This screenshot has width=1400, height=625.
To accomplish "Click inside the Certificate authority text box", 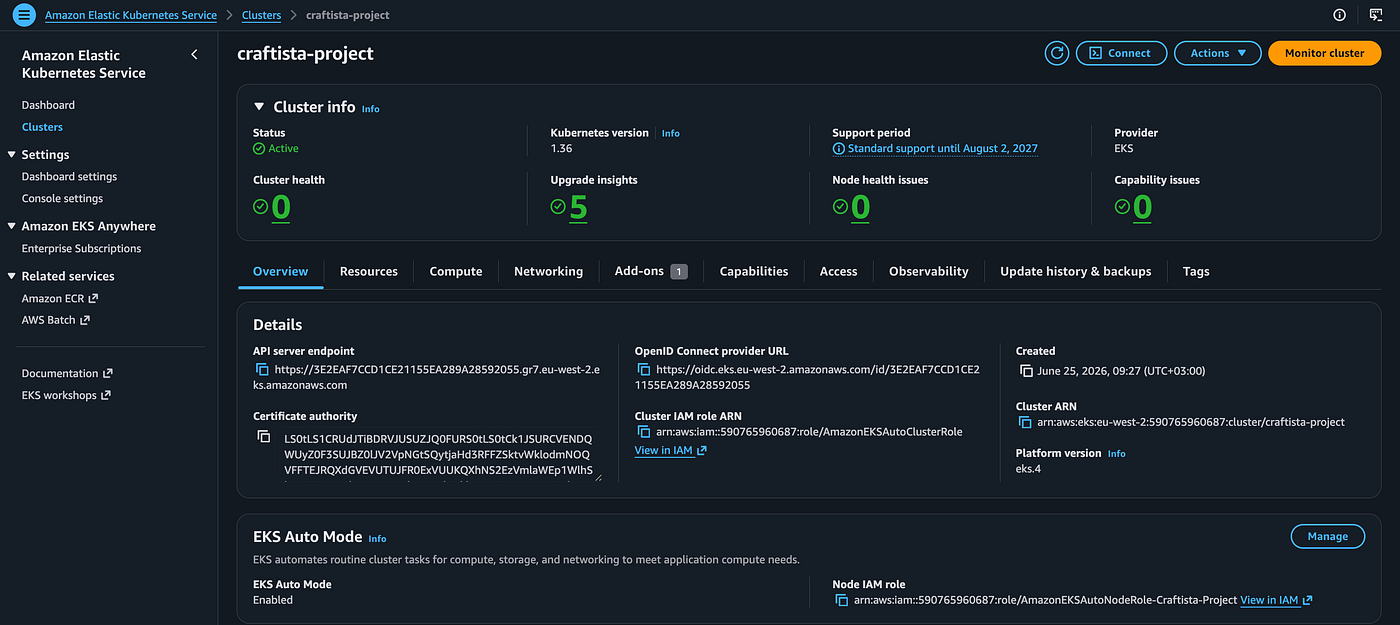I will [x=442, y=455].
